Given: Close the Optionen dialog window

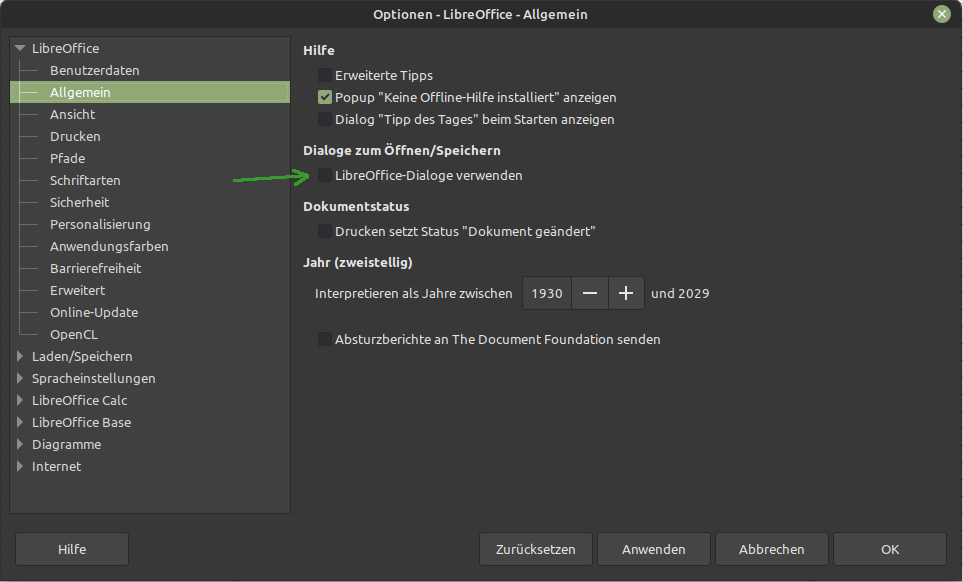Looking at the screenshot, I should (x=942, y=14).
